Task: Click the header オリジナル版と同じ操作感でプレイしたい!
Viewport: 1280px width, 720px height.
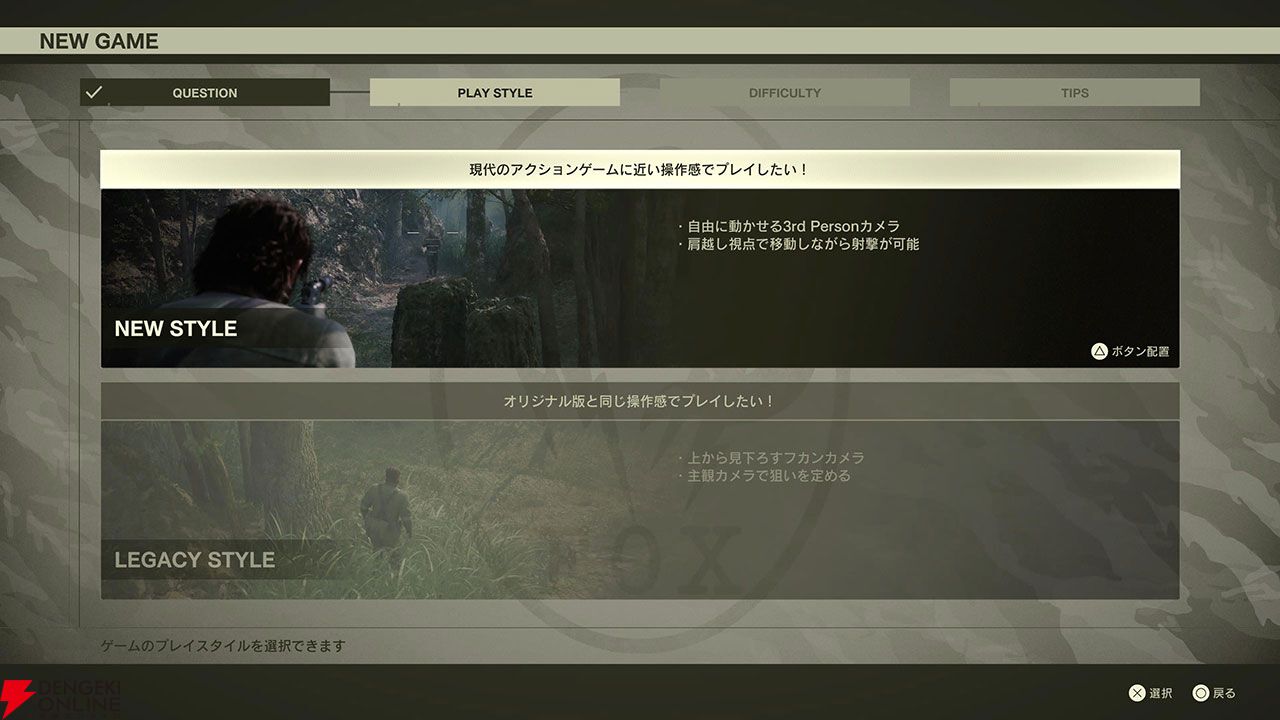Action: pyautogui.click(x=640, y=401)
